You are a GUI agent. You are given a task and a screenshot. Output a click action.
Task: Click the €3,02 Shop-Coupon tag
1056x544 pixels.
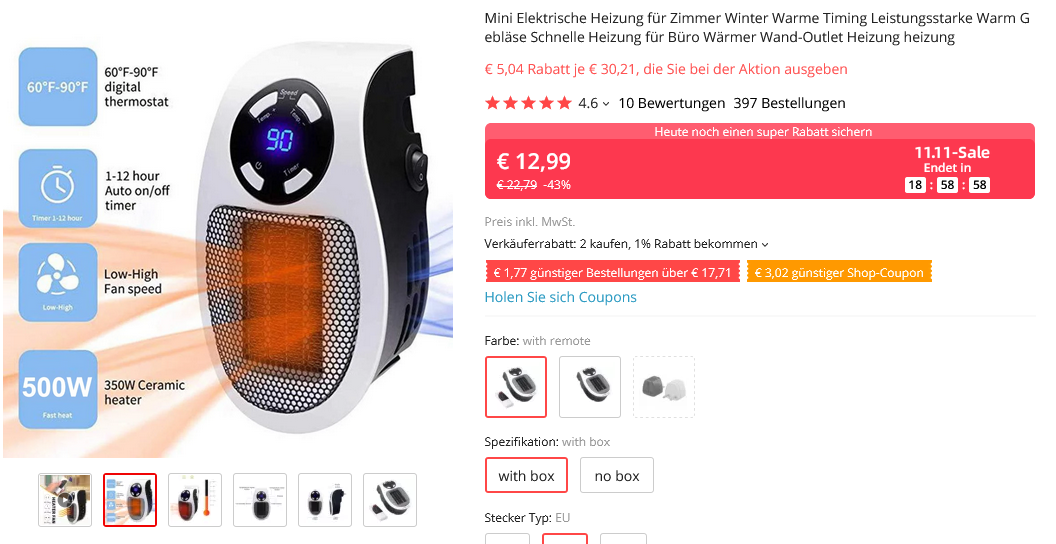point(839,273)
